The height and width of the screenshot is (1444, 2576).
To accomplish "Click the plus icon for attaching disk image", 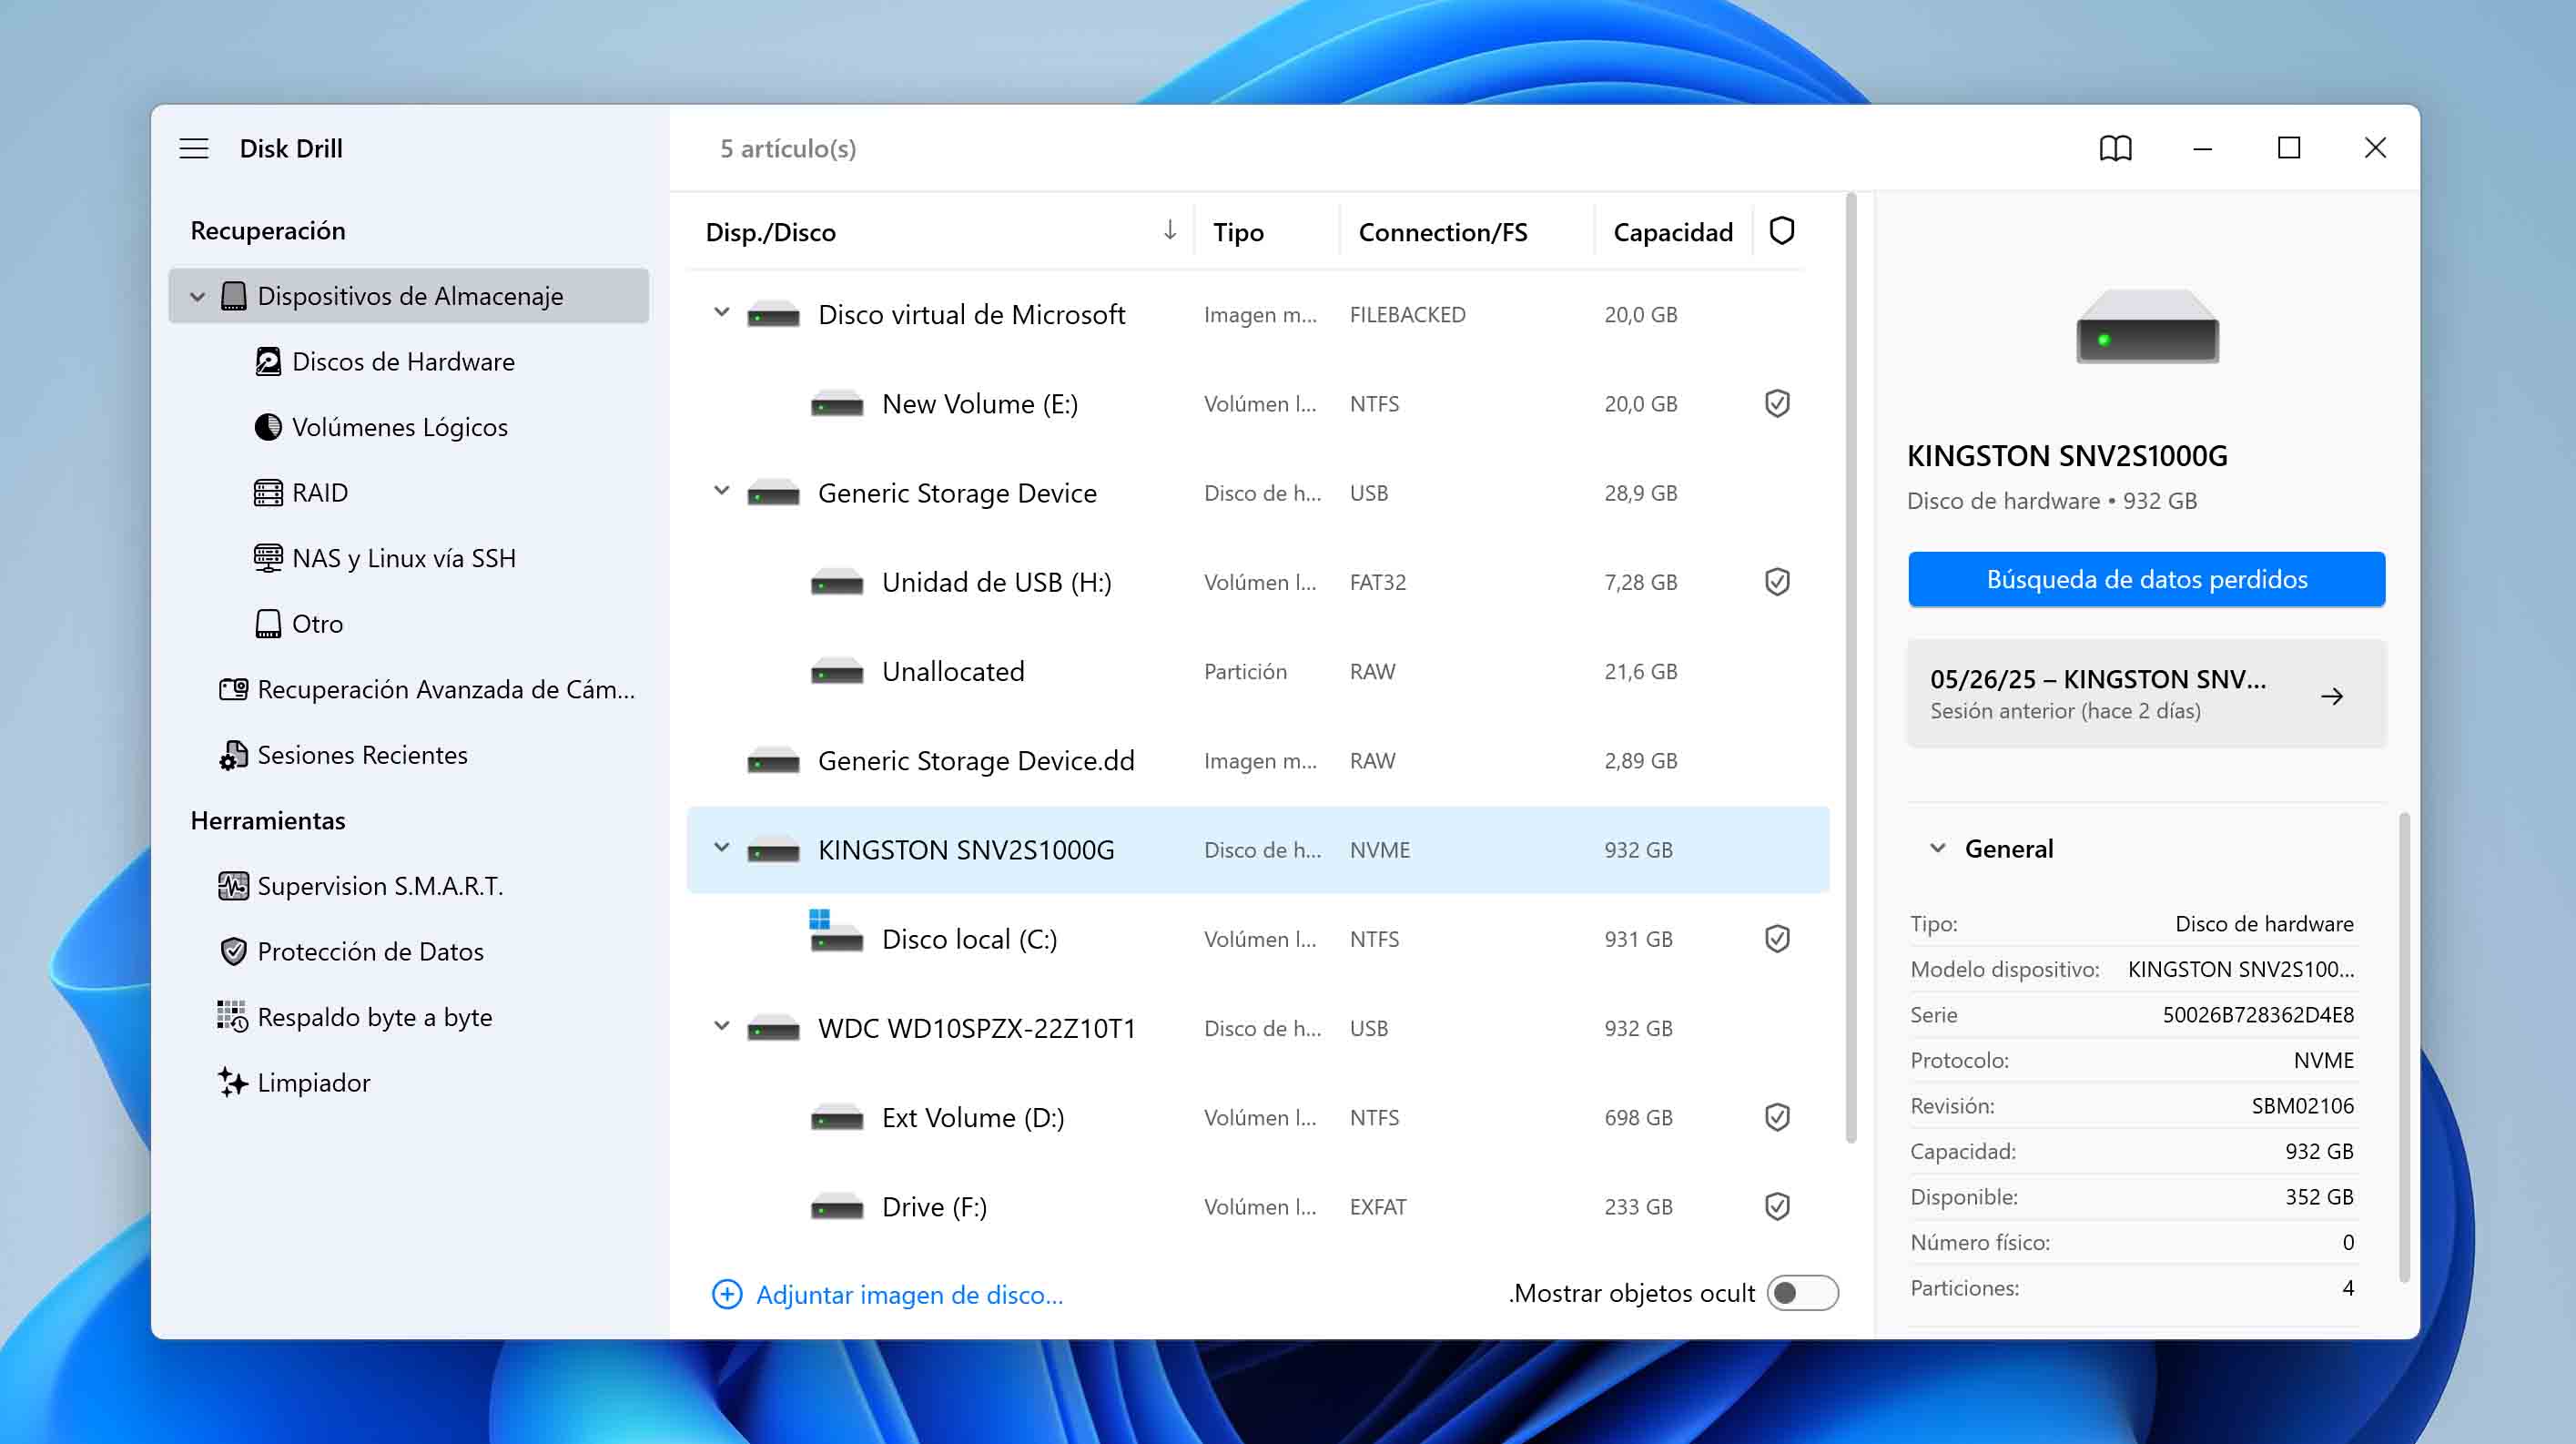I will pyautogui.click(x=727, y=1294).
